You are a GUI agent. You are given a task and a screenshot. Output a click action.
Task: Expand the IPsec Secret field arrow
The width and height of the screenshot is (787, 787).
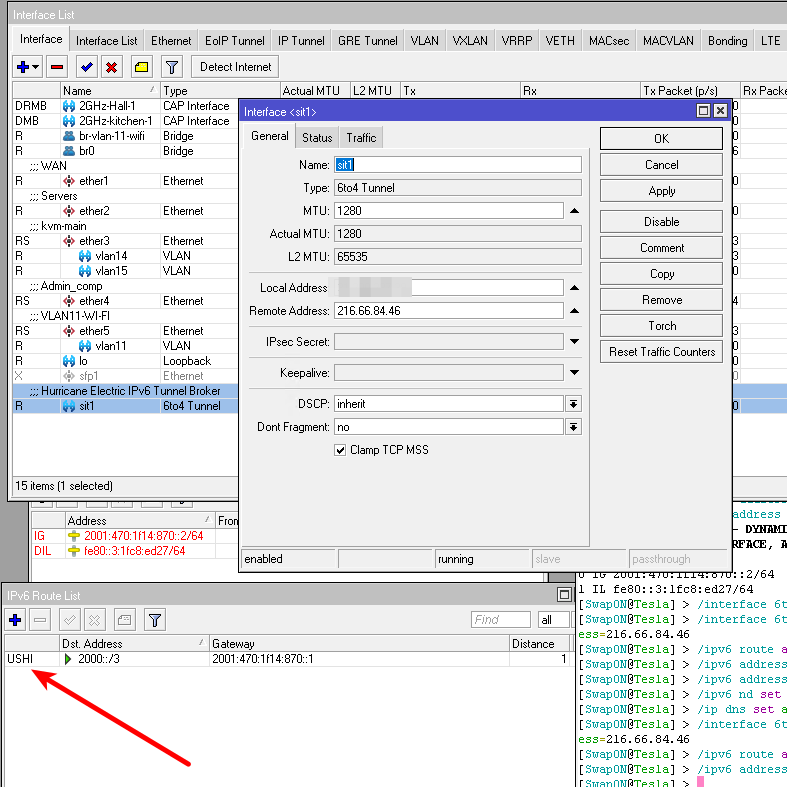click(575, 342)
